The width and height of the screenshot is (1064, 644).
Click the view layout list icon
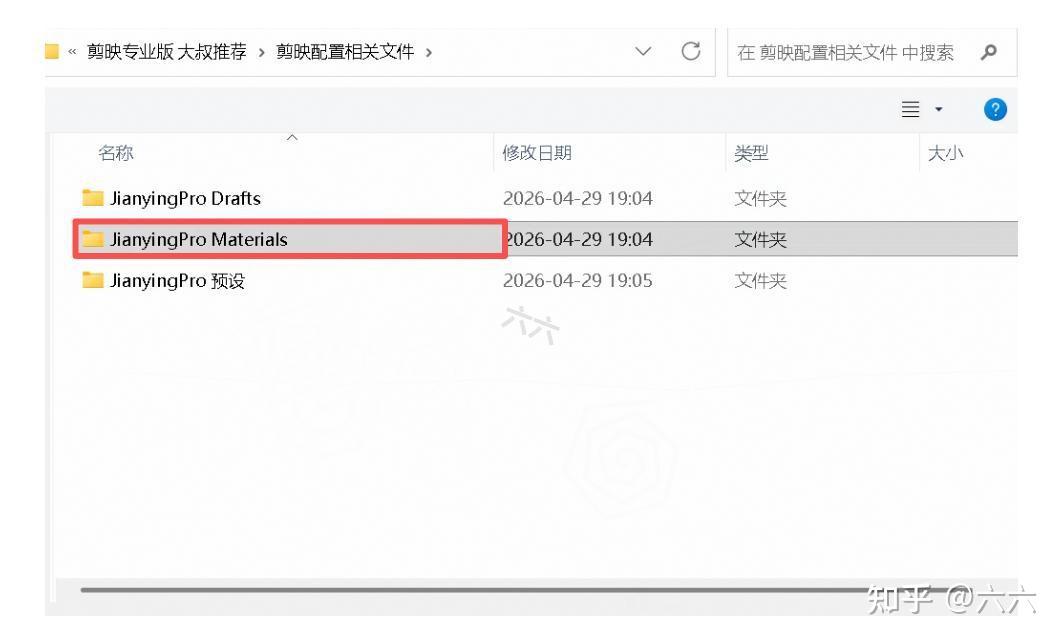[911, 109]
